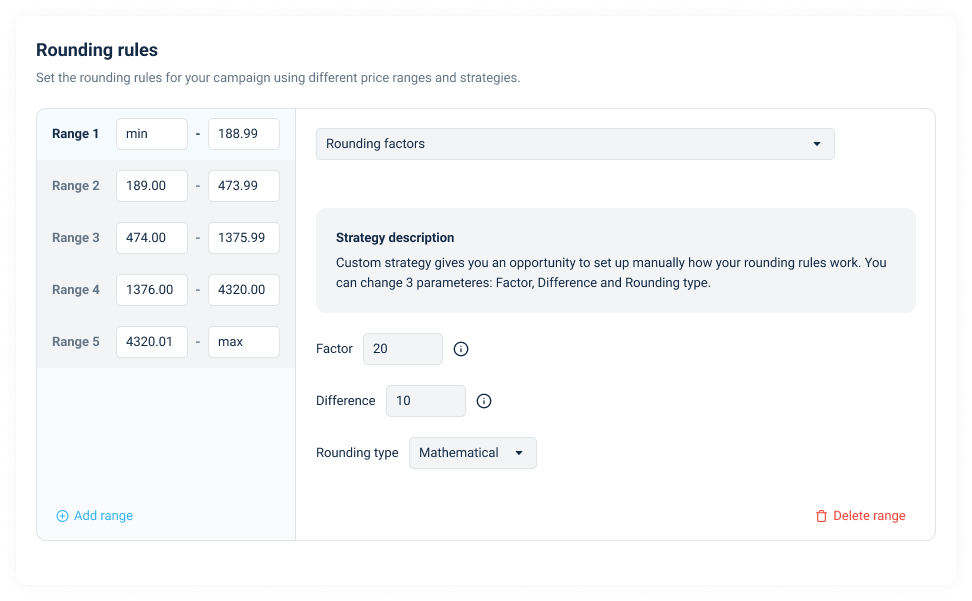Click the Add range link
The height and width of the screenshot is (601, 972).
coord(103,515)
